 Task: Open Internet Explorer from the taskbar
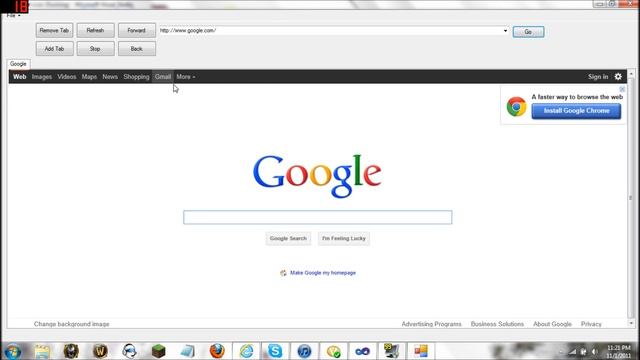tap(247, 351)
